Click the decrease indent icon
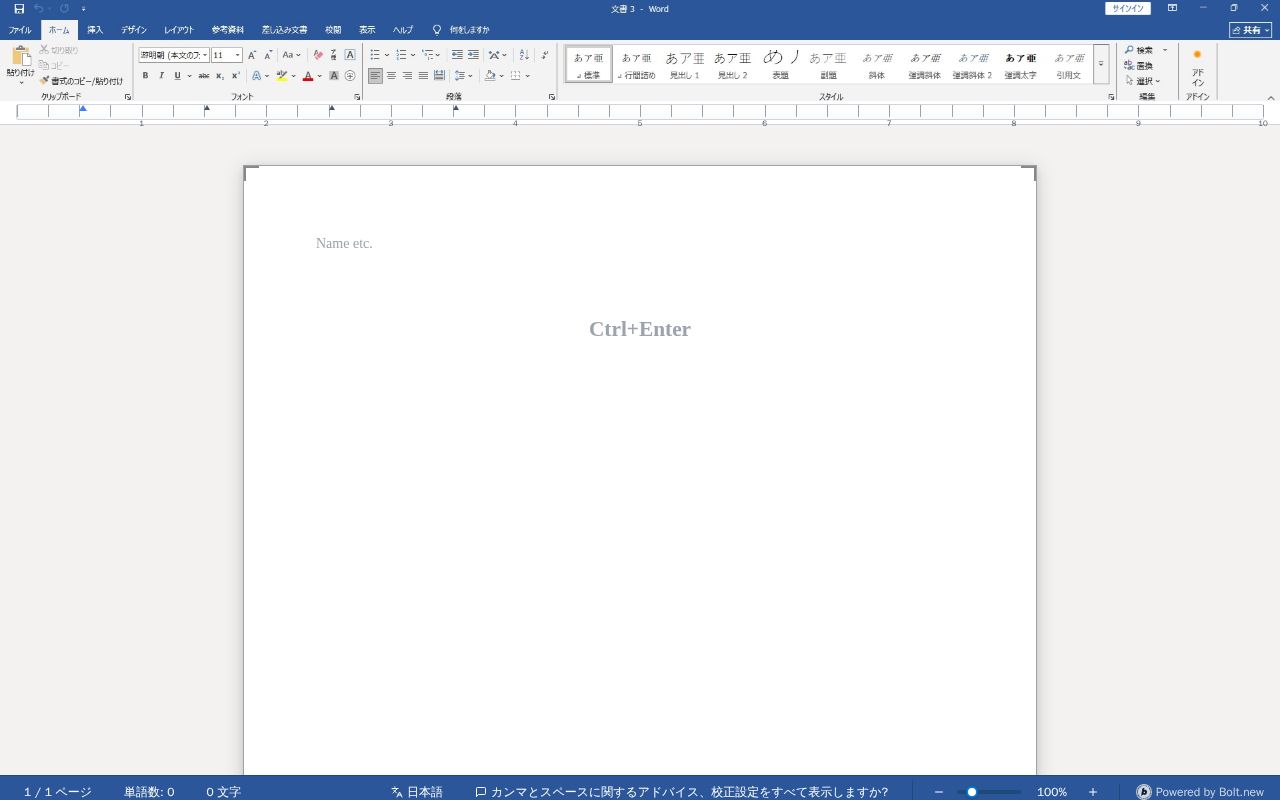Image resolution: width=1280 pixels, height=800 pixels. 457,55
